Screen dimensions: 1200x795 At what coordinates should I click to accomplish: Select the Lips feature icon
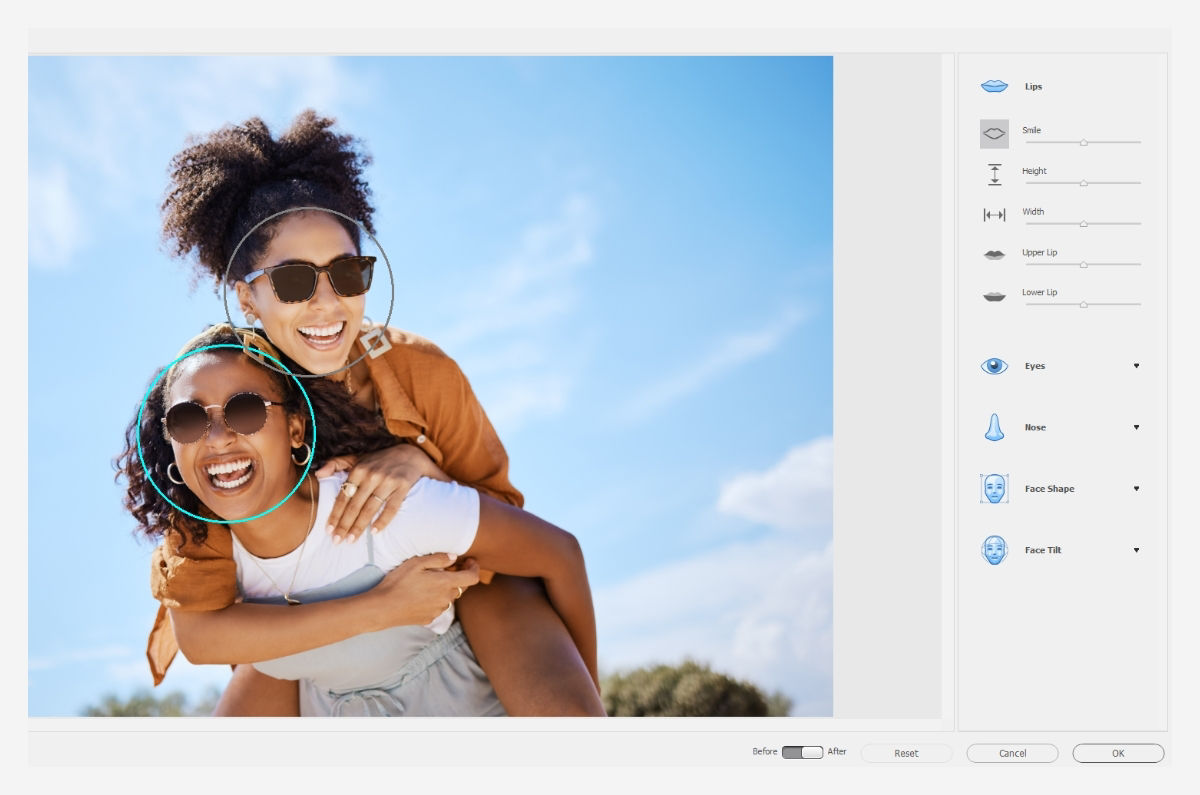(x=994, y=86)
